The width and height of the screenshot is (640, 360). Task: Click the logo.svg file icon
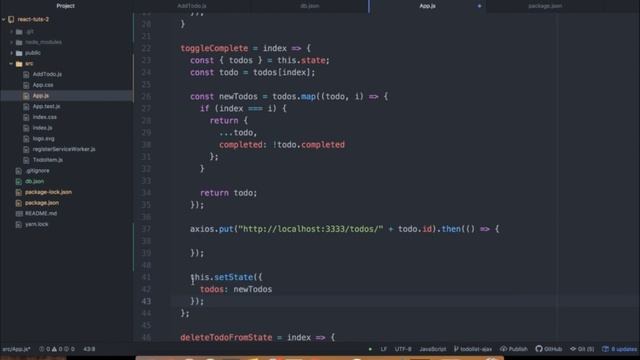(x=26, y=138)
